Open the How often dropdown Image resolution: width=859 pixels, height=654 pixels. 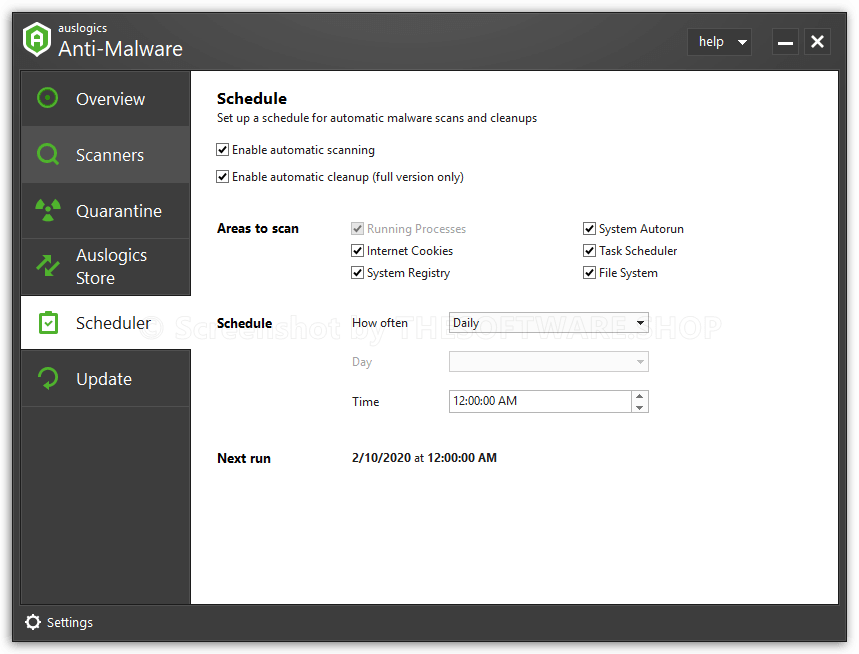tap(548, 323)
